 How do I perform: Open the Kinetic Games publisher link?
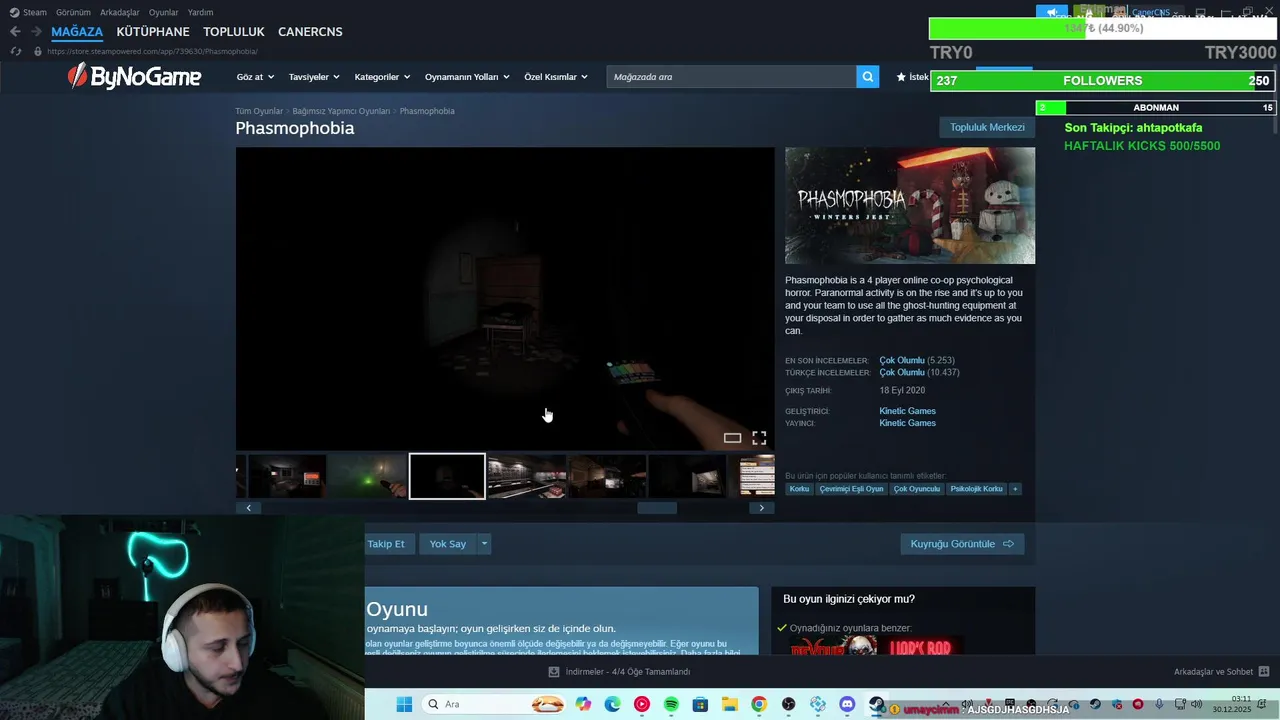[907, 423]
